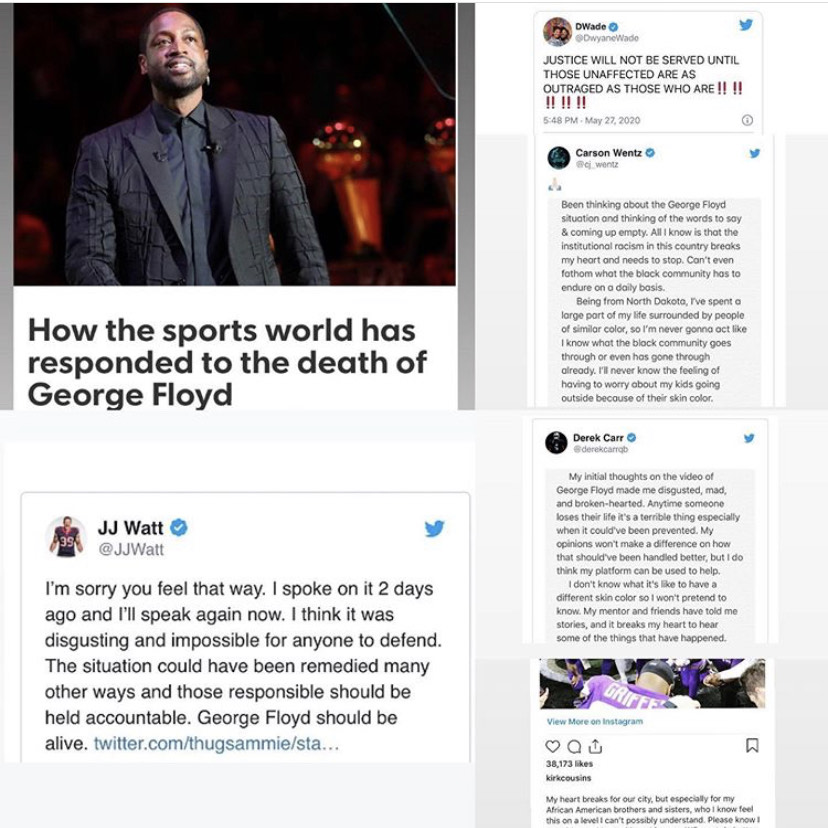Open the @DwyaneWade handle

click(607, 38)
